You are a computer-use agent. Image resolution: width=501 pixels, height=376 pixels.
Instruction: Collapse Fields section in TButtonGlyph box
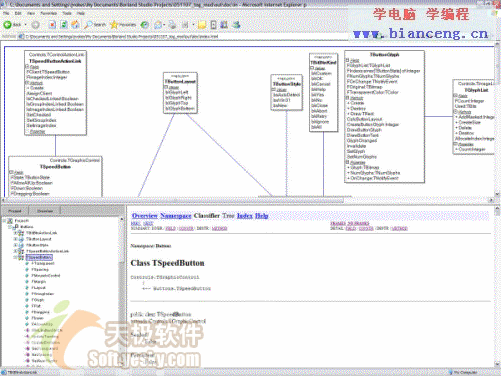[347, 60]
